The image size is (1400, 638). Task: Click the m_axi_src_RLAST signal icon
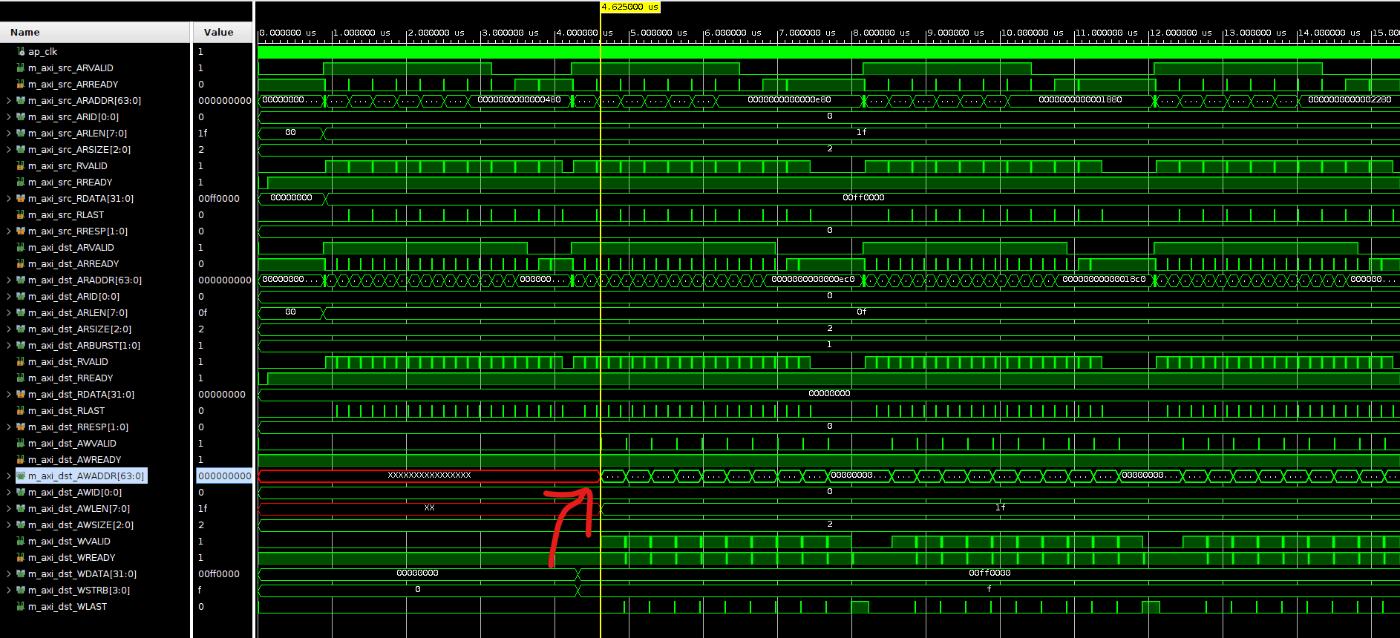[21, 215]
